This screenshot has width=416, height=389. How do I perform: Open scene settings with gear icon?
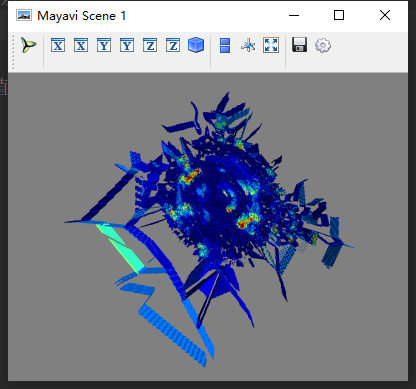coord(323,45)
